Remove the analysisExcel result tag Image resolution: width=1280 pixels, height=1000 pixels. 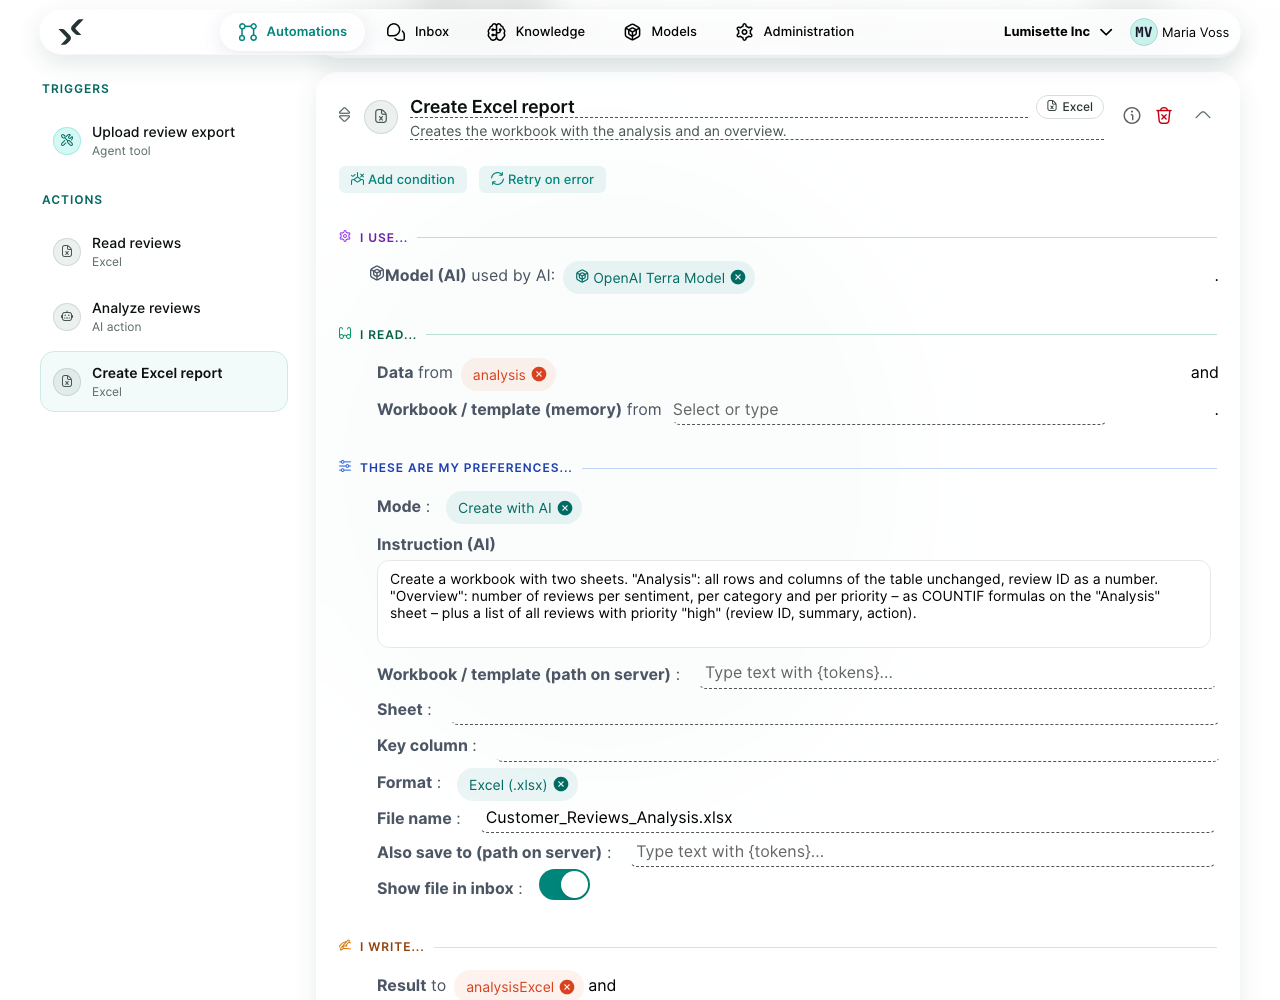coord(567,987)
